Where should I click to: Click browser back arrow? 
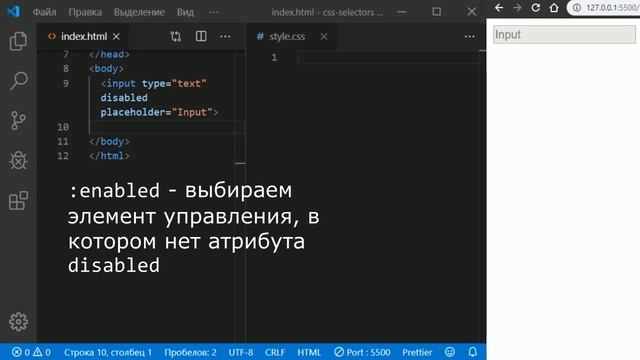499,8
